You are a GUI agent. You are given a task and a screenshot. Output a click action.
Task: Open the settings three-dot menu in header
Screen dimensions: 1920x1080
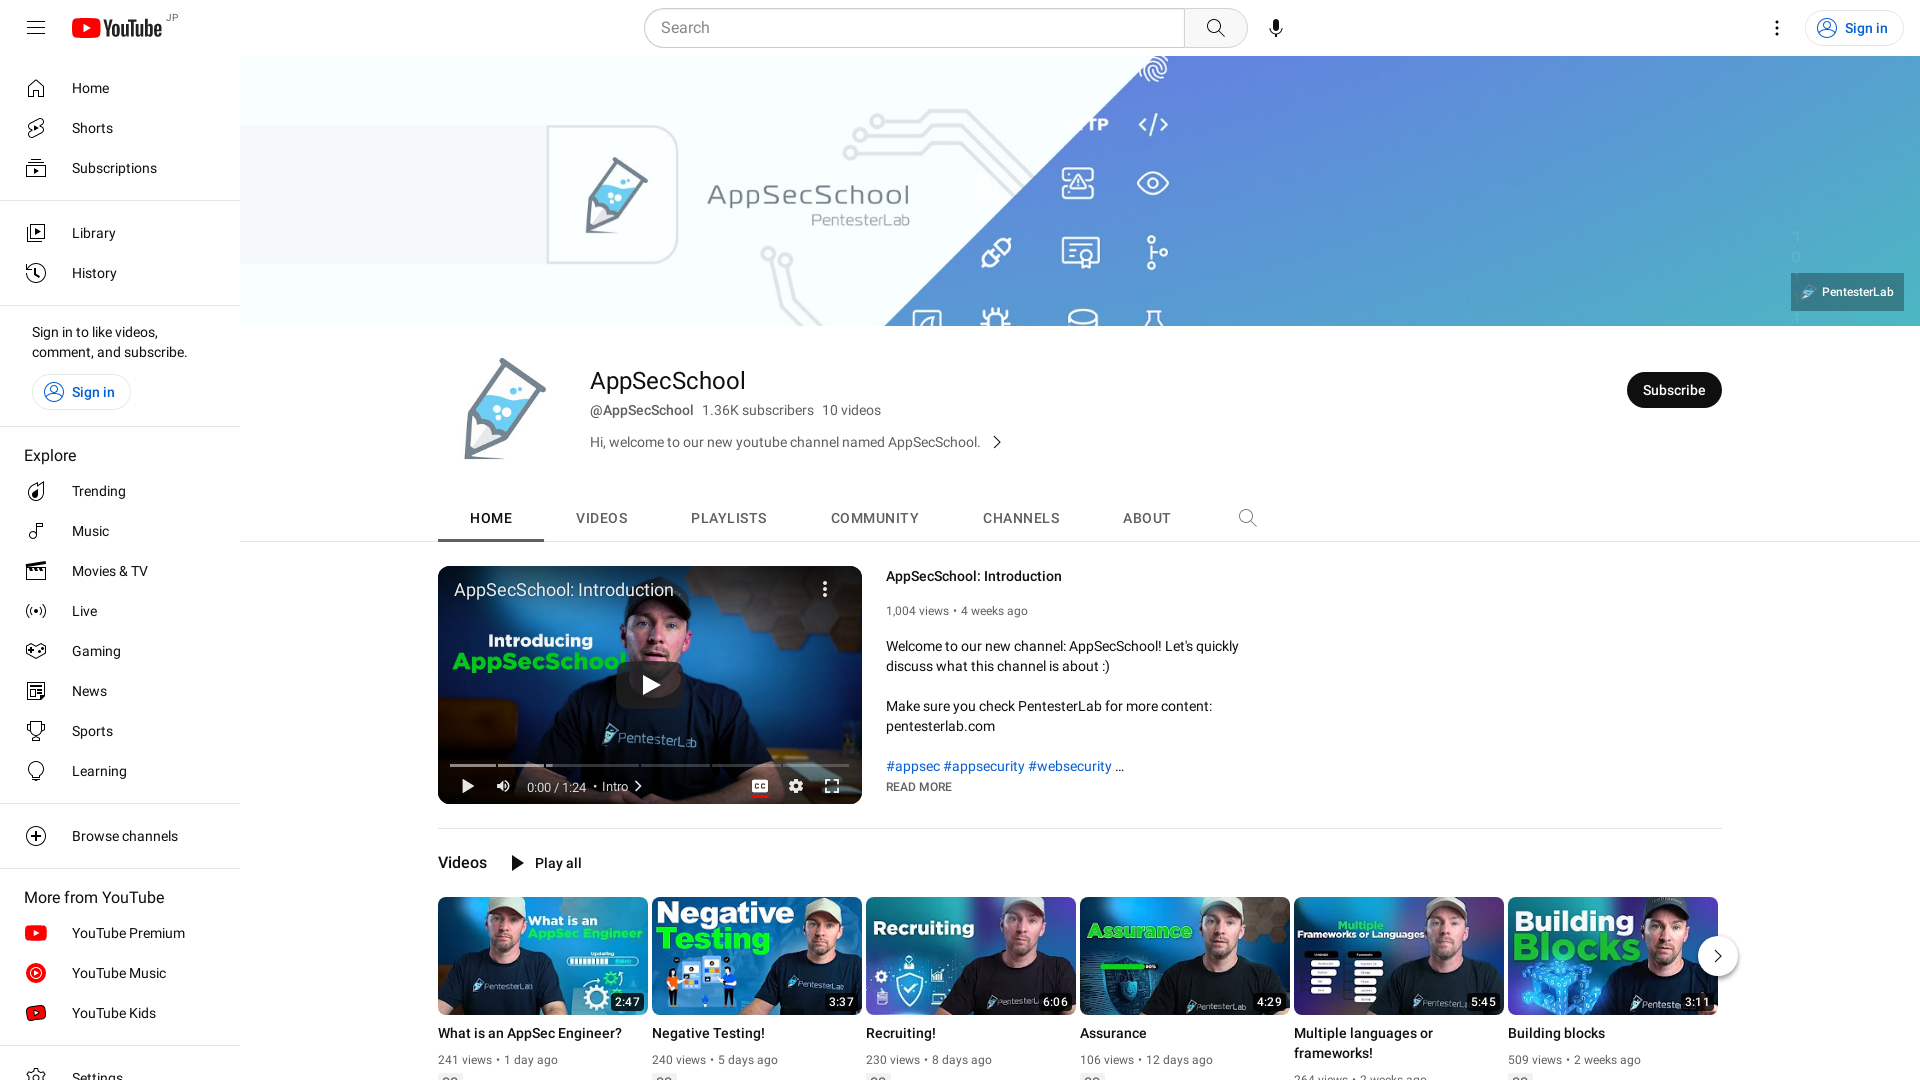[1777, 28]
